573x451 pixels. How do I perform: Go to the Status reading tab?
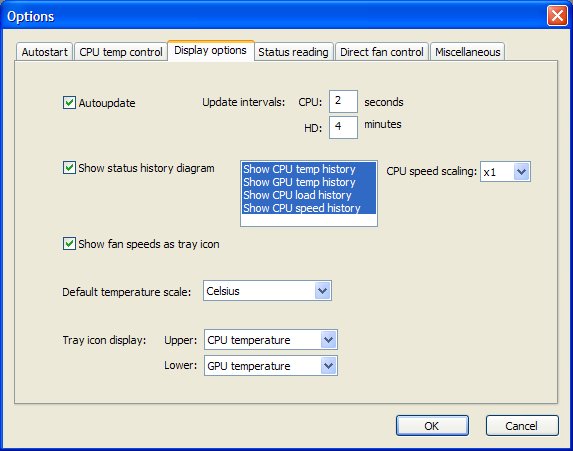tap(293, 52)
